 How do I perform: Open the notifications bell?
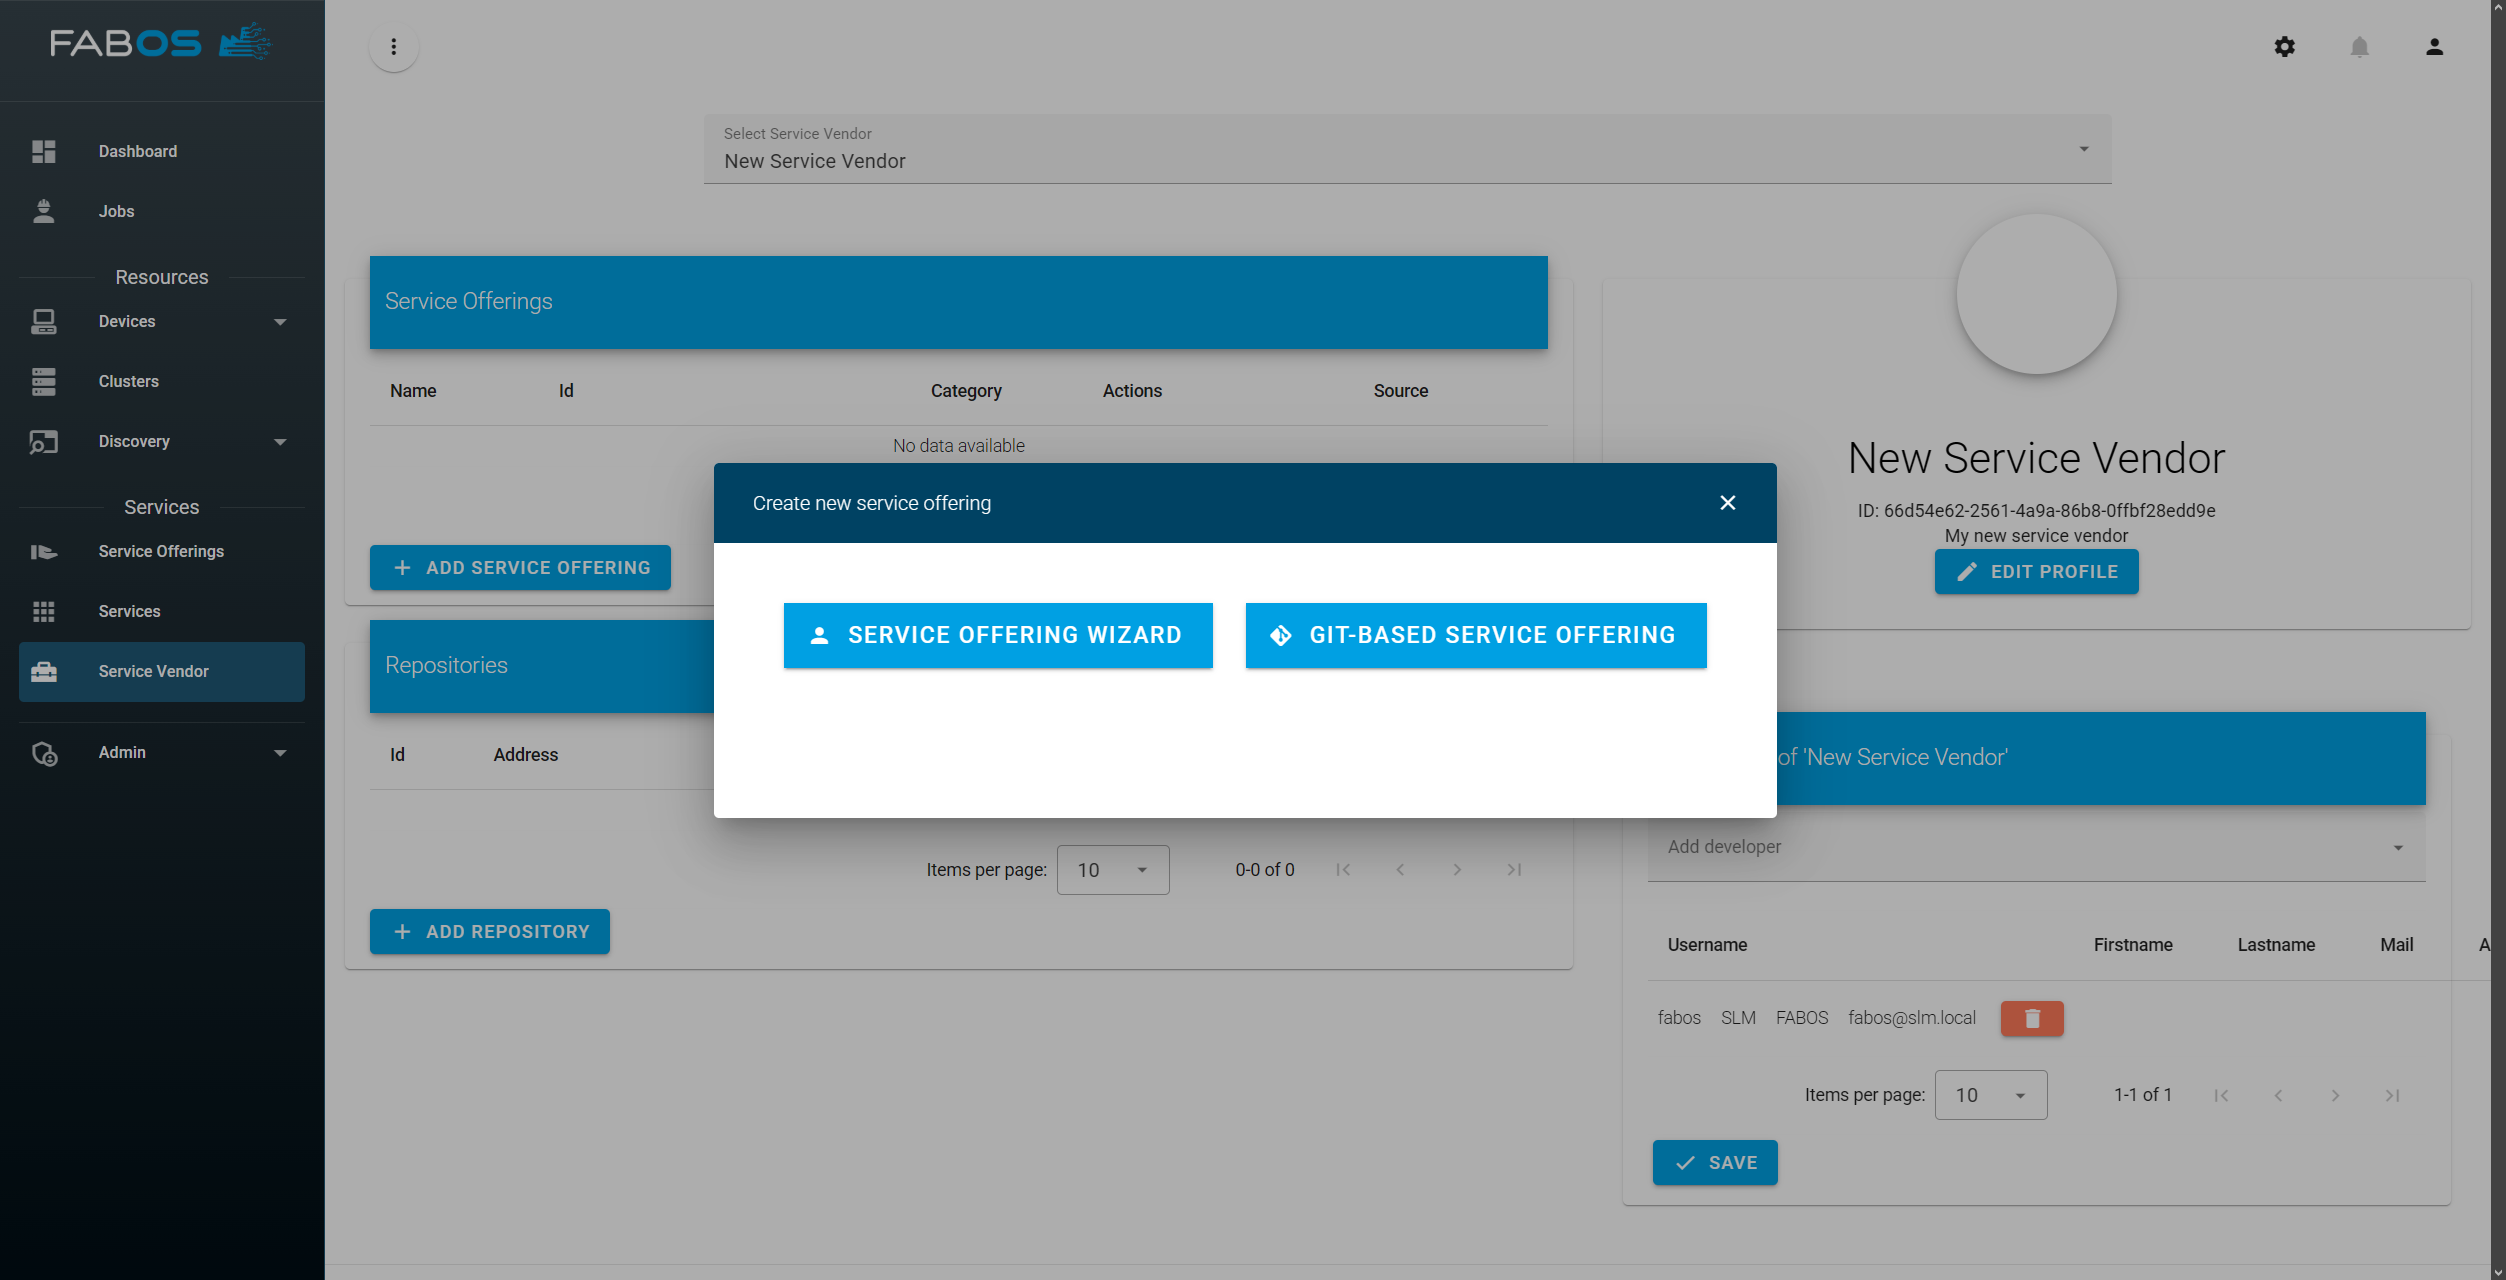(x=2360, y=47)
